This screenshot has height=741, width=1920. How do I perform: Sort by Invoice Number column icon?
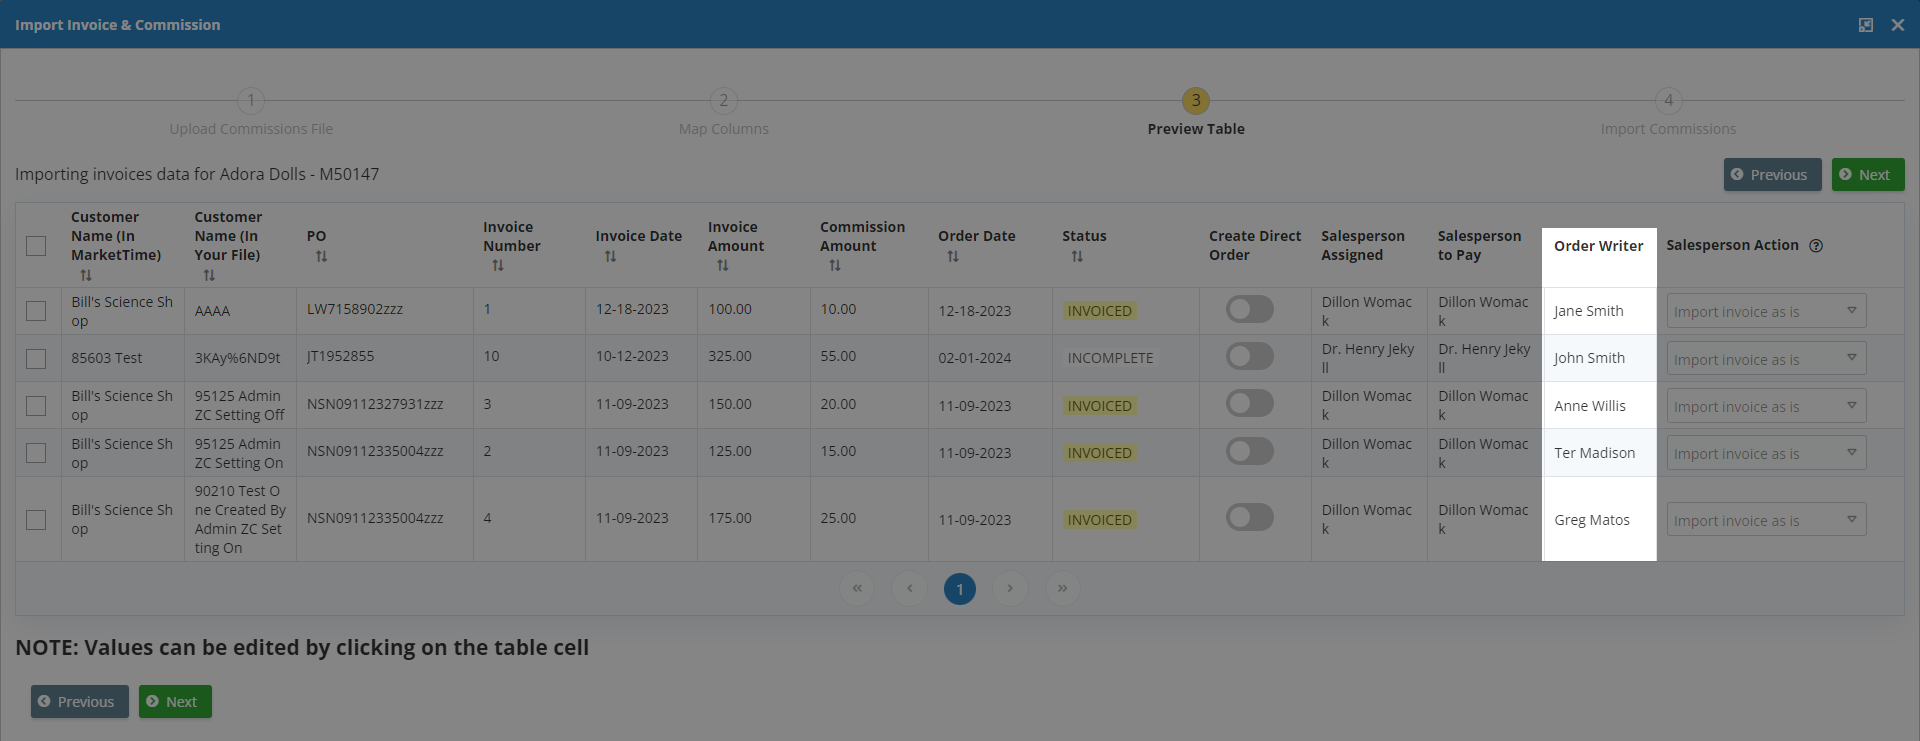pos(498,266)
